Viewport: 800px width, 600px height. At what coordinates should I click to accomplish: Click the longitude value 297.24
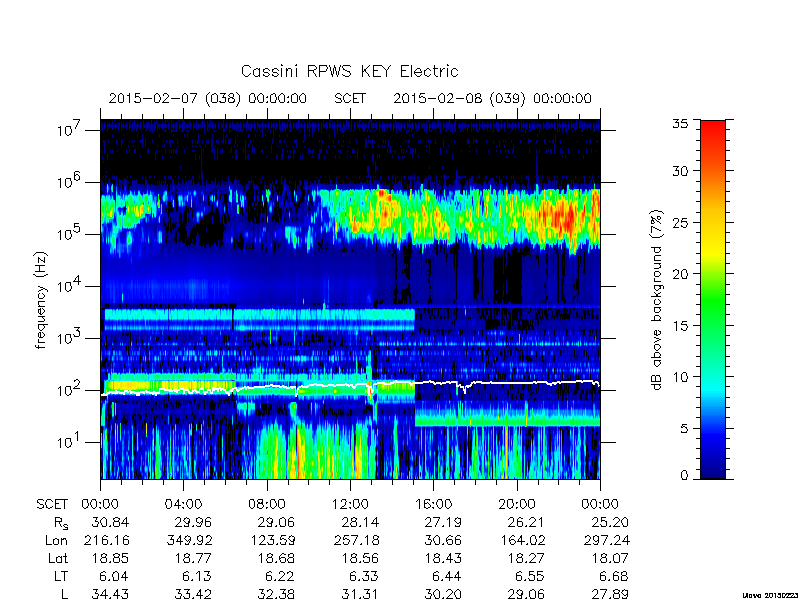tap(606, 540)
